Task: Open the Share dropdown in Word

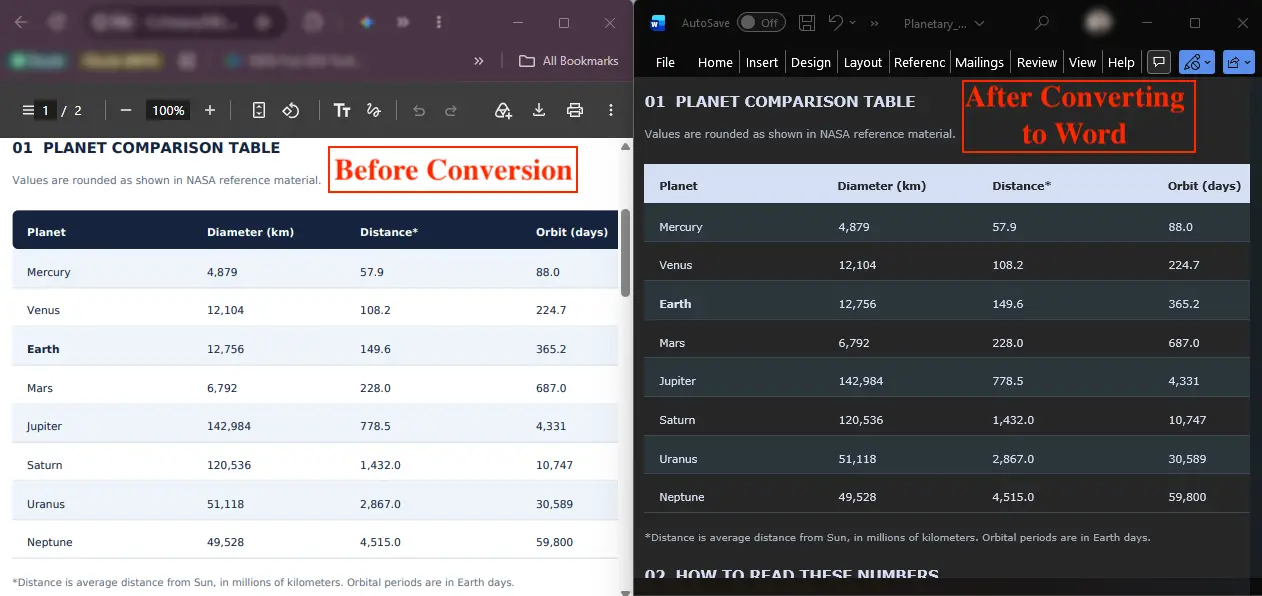Action: (x=1239, y=62)
